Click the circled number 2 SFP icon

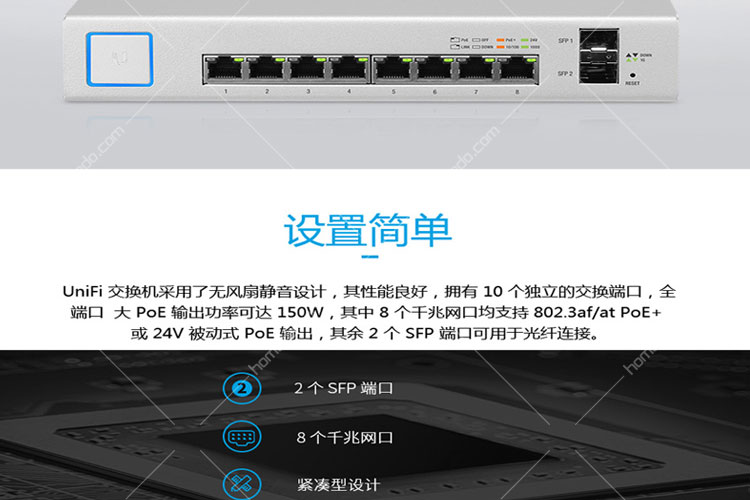coord(242,388)
